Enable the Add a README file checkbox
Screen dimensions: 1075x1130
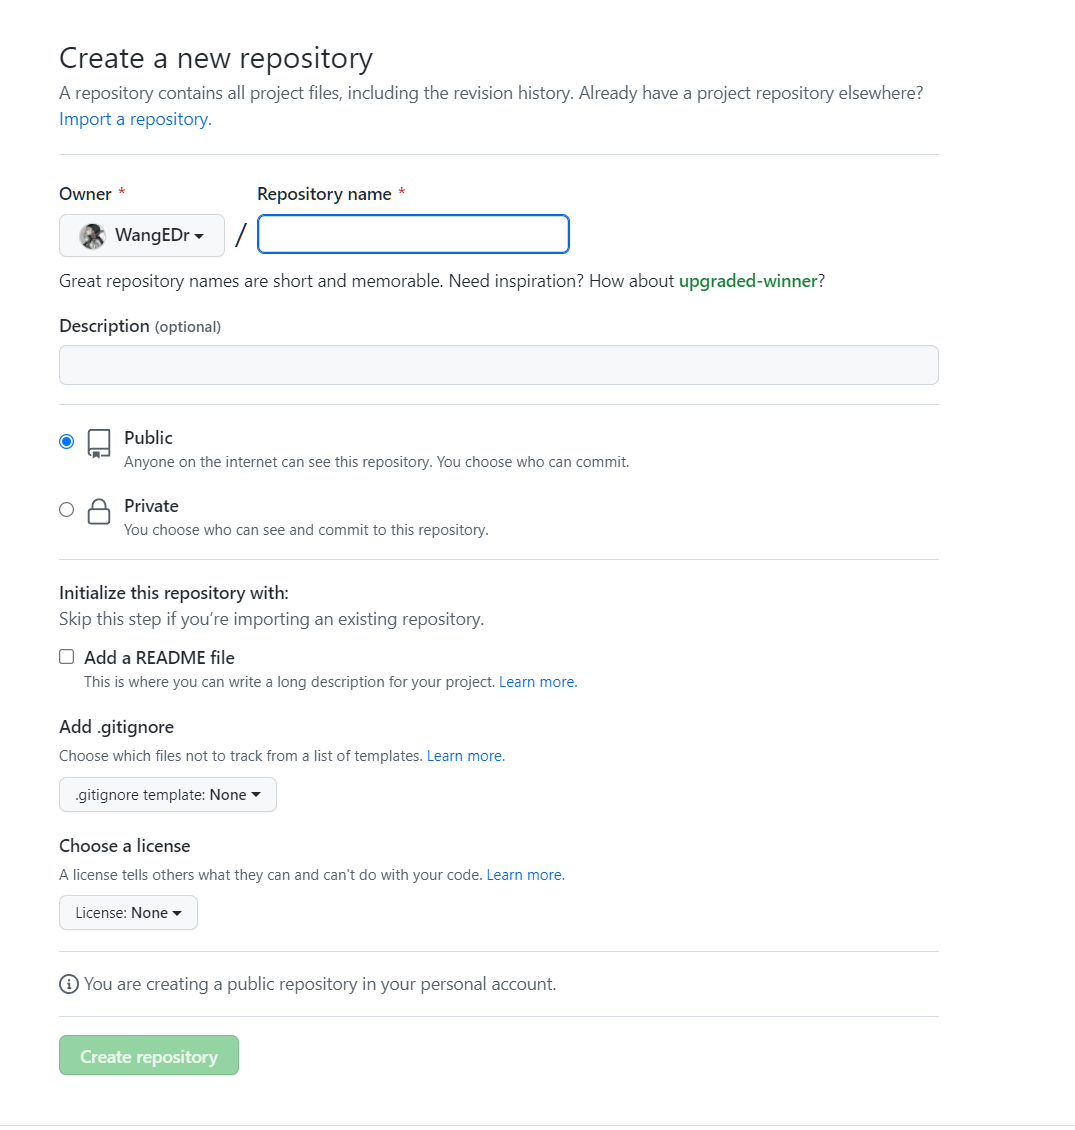[x=67, y=657]
